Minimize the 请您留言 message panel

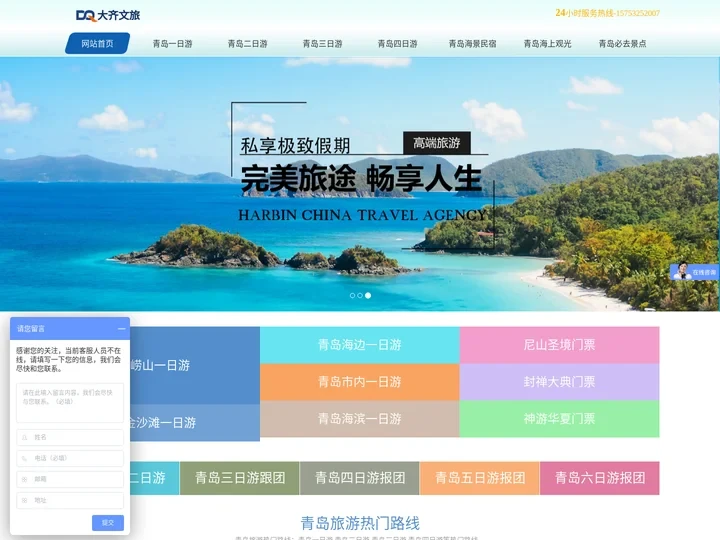click(x=121, y=329)
